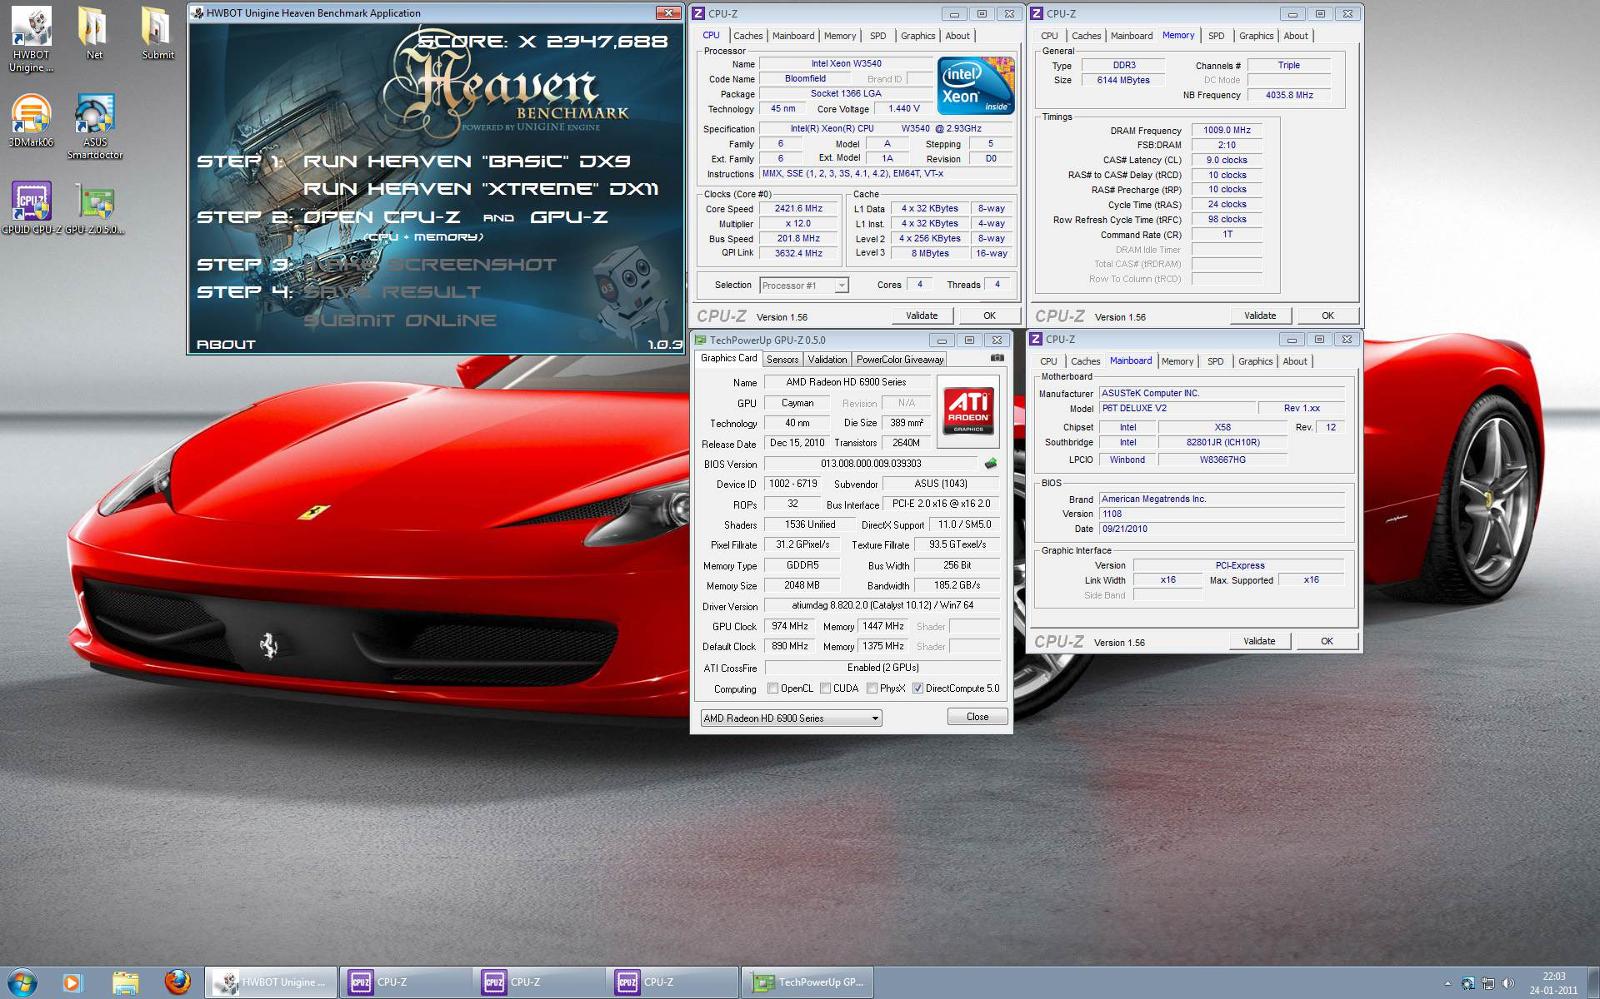The image size is (1600, 999).
Task: Click the Close button in GPU-Z
Action: pos(977,717)
